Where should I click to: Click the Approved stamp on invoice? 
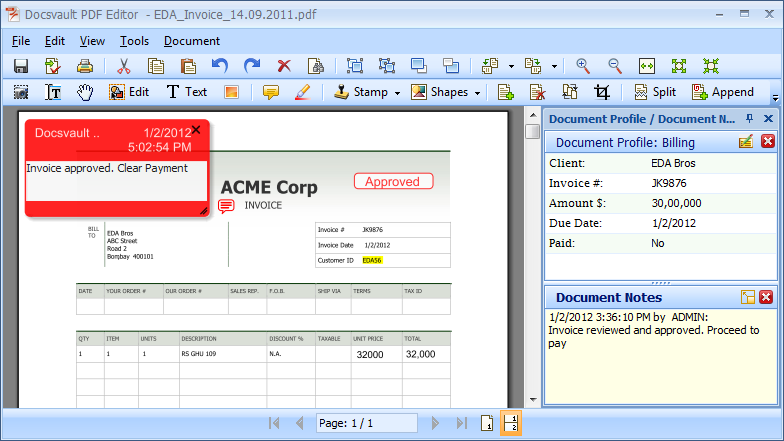pos(393,182)
